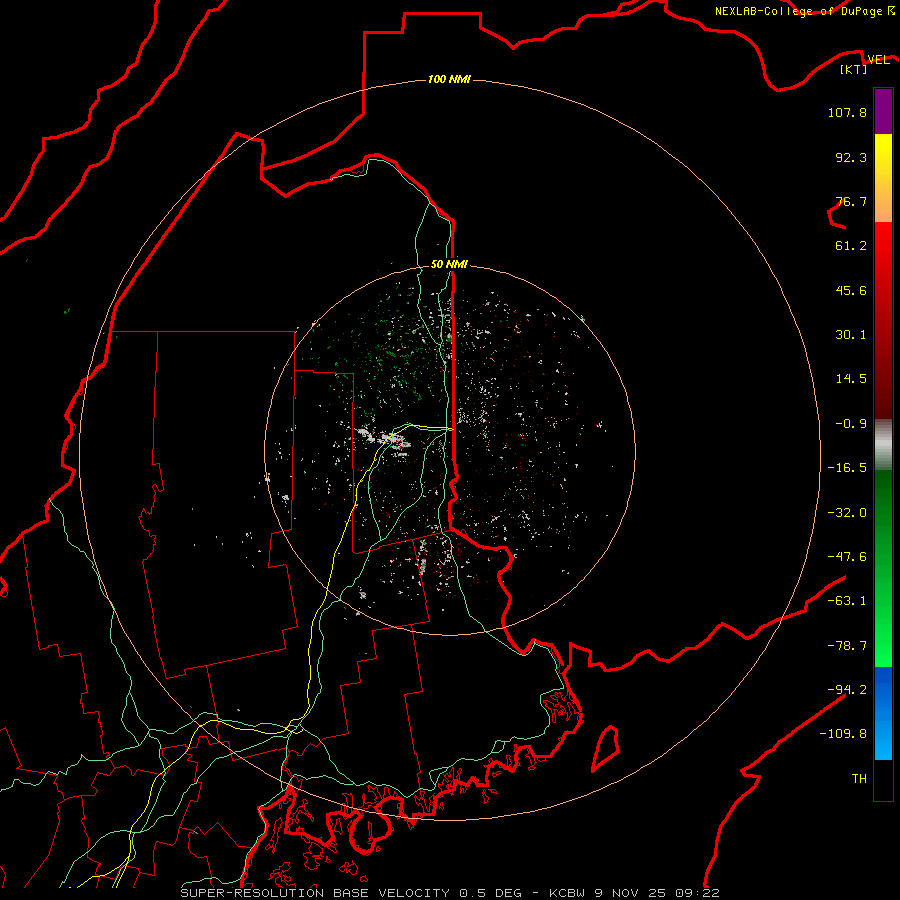Select the 61.2 velocity scale value
The image size is (900, 900).
click(x=851, y=246)
